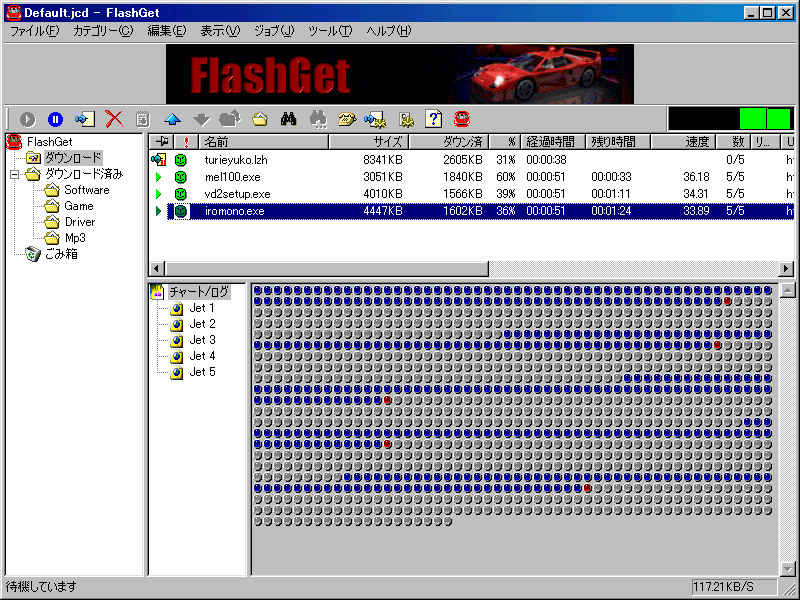
Task: Open the ファイル(F) menu
Action: click(35, 31)
